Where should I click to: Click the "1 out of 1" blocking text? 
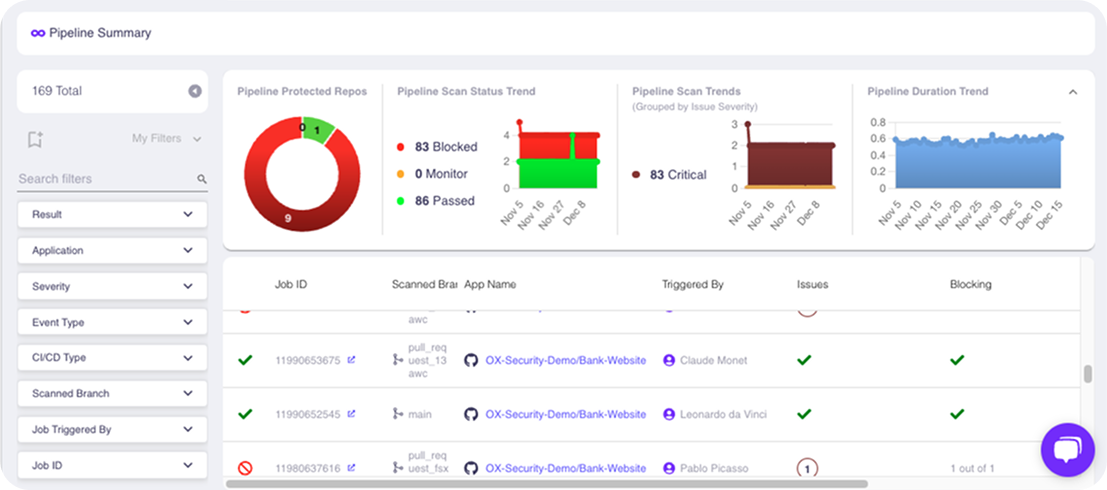972,468
